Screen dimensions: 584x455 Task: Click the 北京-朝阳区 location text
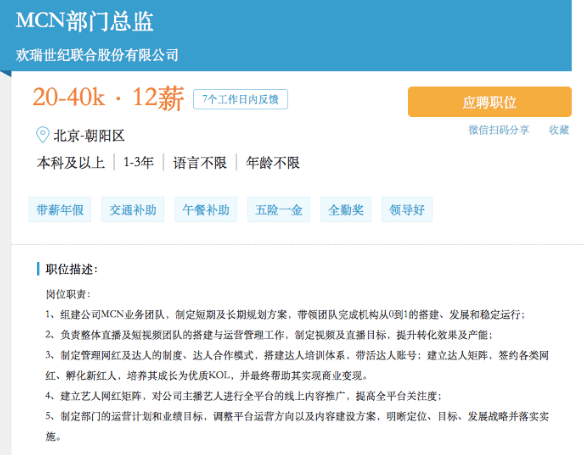coord(89,136)
